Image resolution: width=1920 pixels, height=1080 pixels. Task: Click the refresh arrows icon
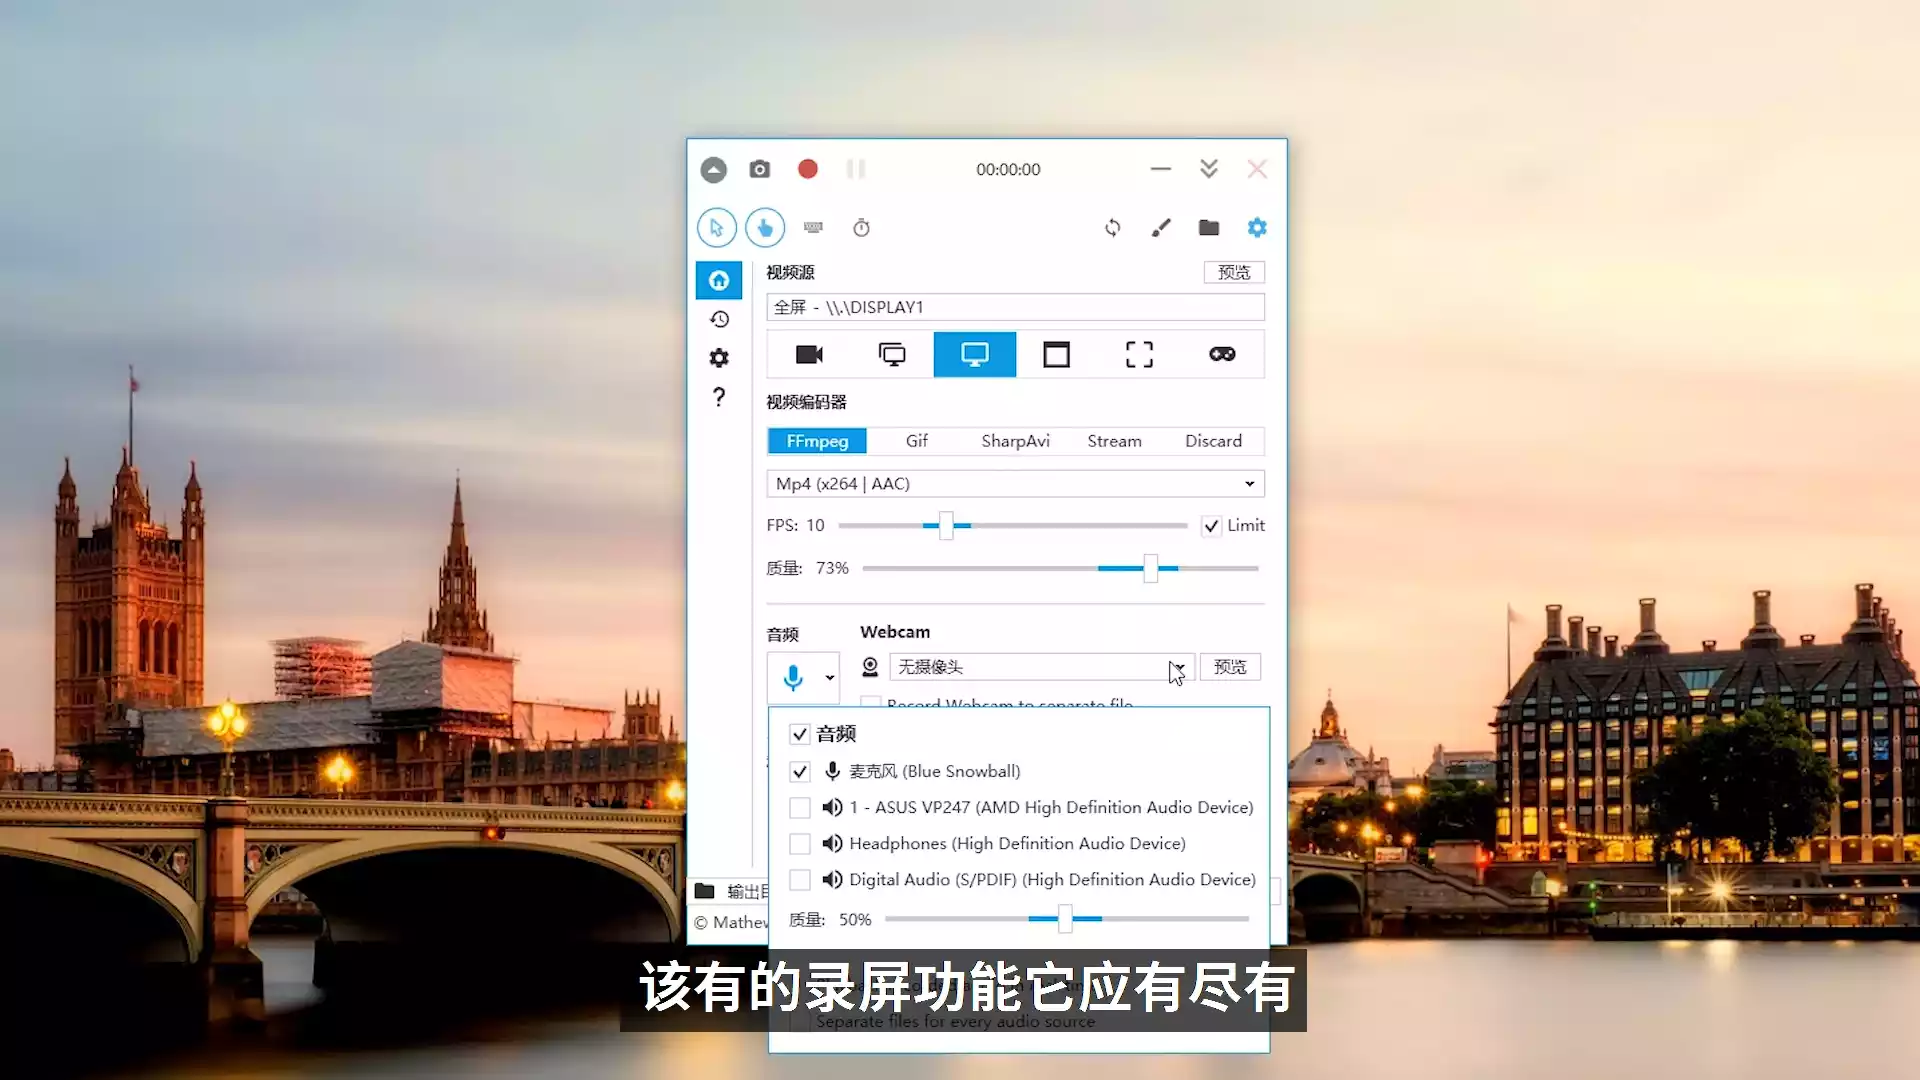(x=1113, y=228)
